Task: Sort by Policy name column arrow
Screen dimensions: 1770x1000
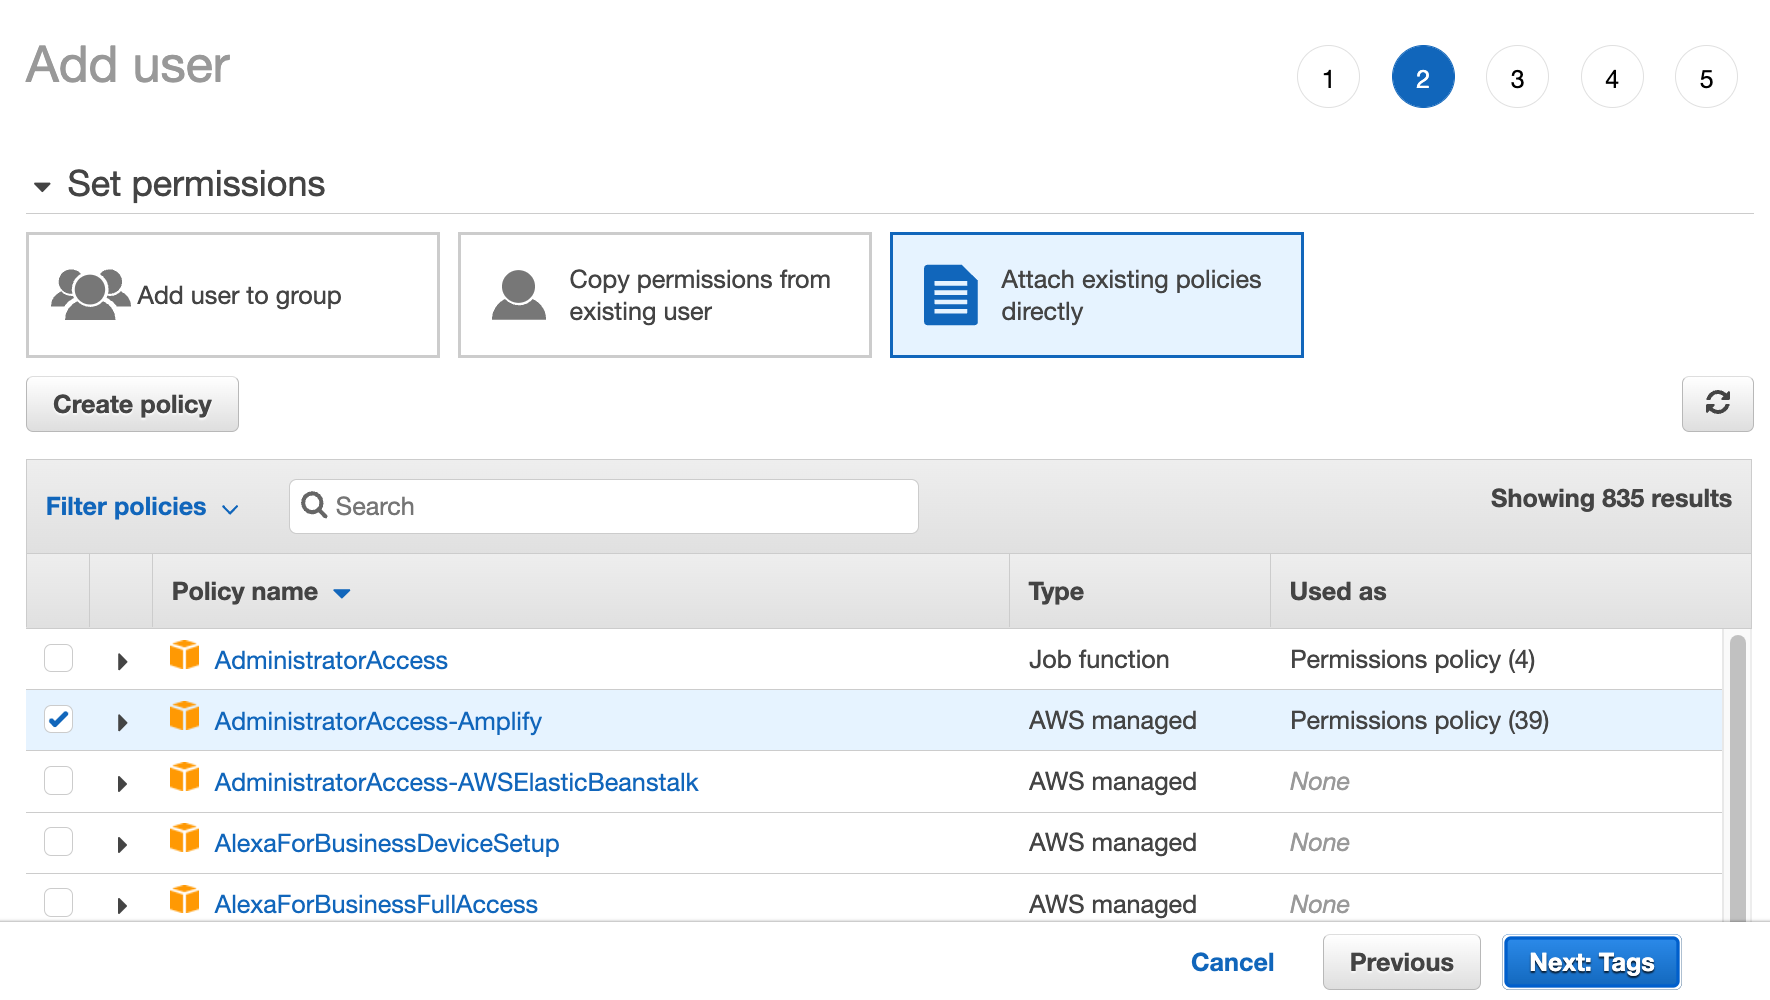Action: coord(342,593)
